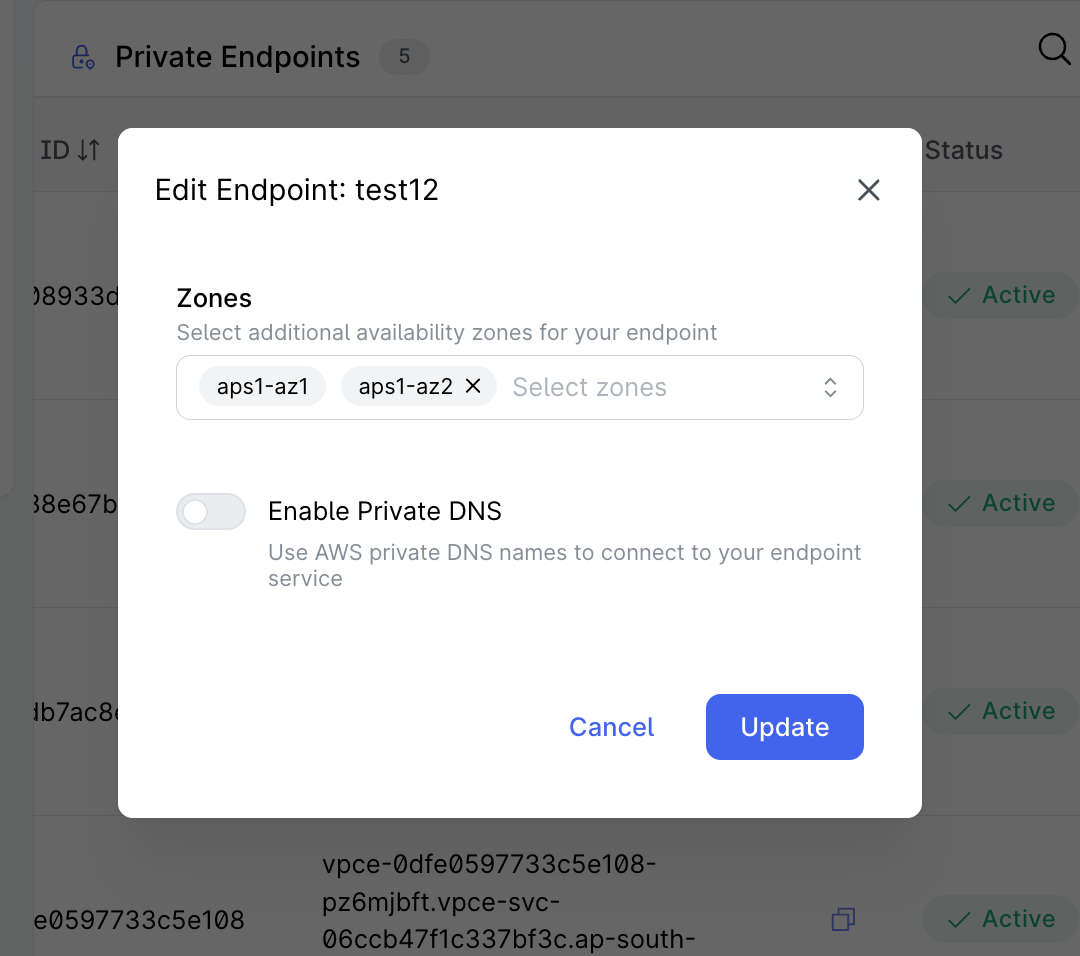Open the Select zones dropdown
Viewport: 1080px width, 956px height.
pos(590,387)
